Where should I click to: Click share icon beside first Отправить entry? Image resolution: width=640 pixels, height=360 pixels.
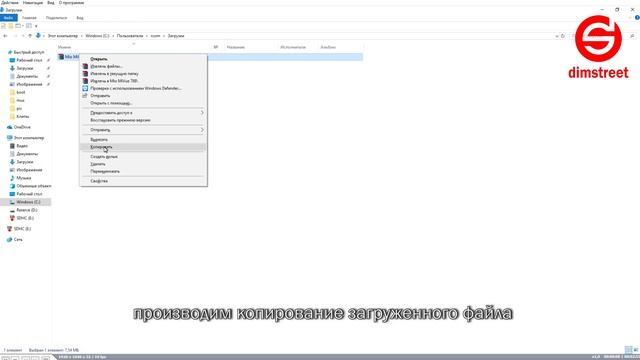pyautogui.click(x=85, y=96)
